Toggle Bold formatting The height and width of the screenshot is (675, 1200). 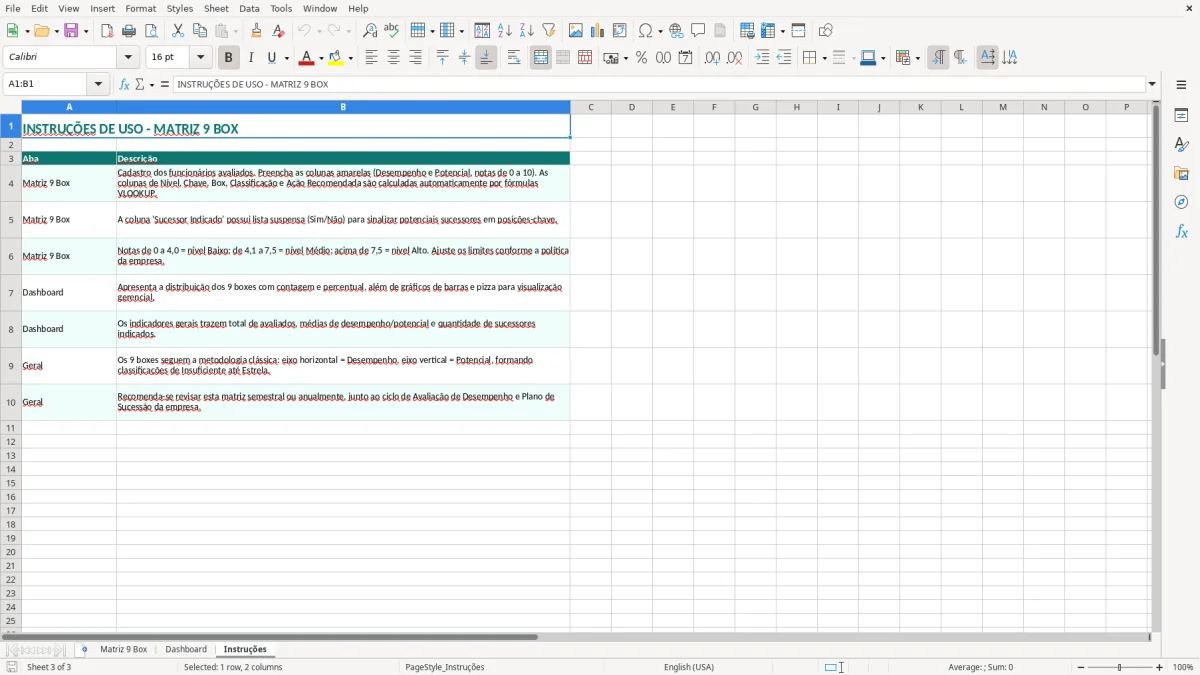click(229, 58)
